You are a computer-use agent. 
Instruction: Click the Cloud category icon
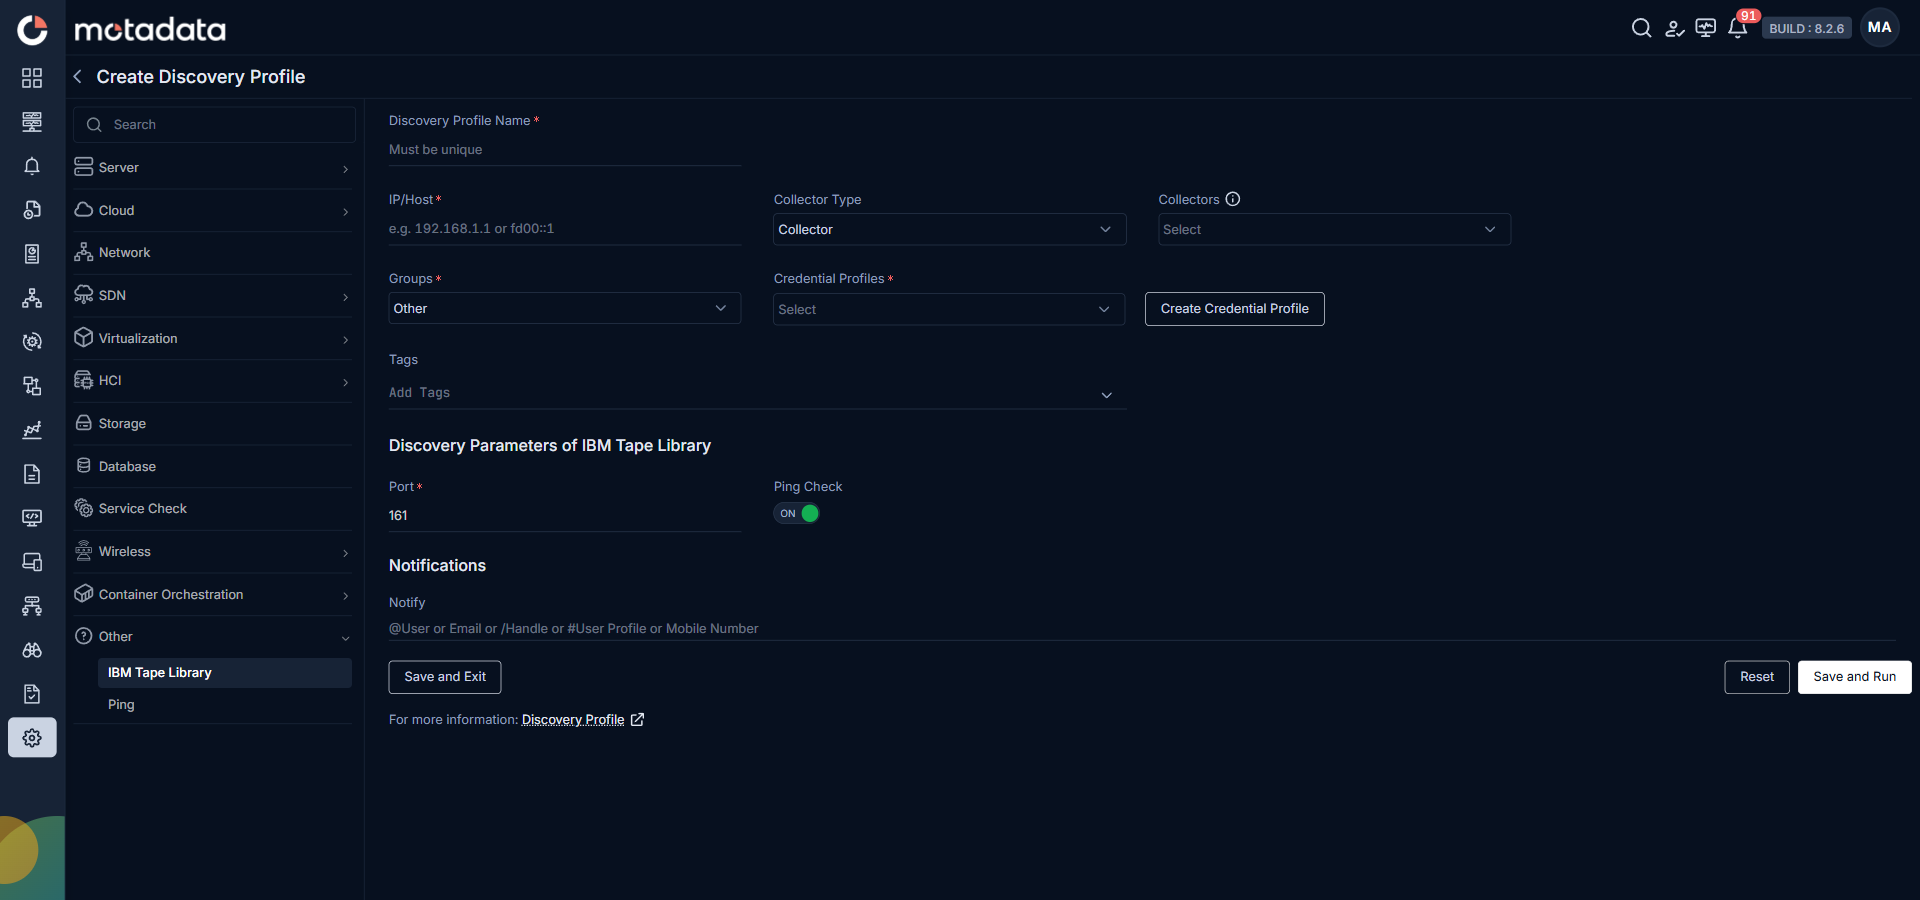click(84, 209)
